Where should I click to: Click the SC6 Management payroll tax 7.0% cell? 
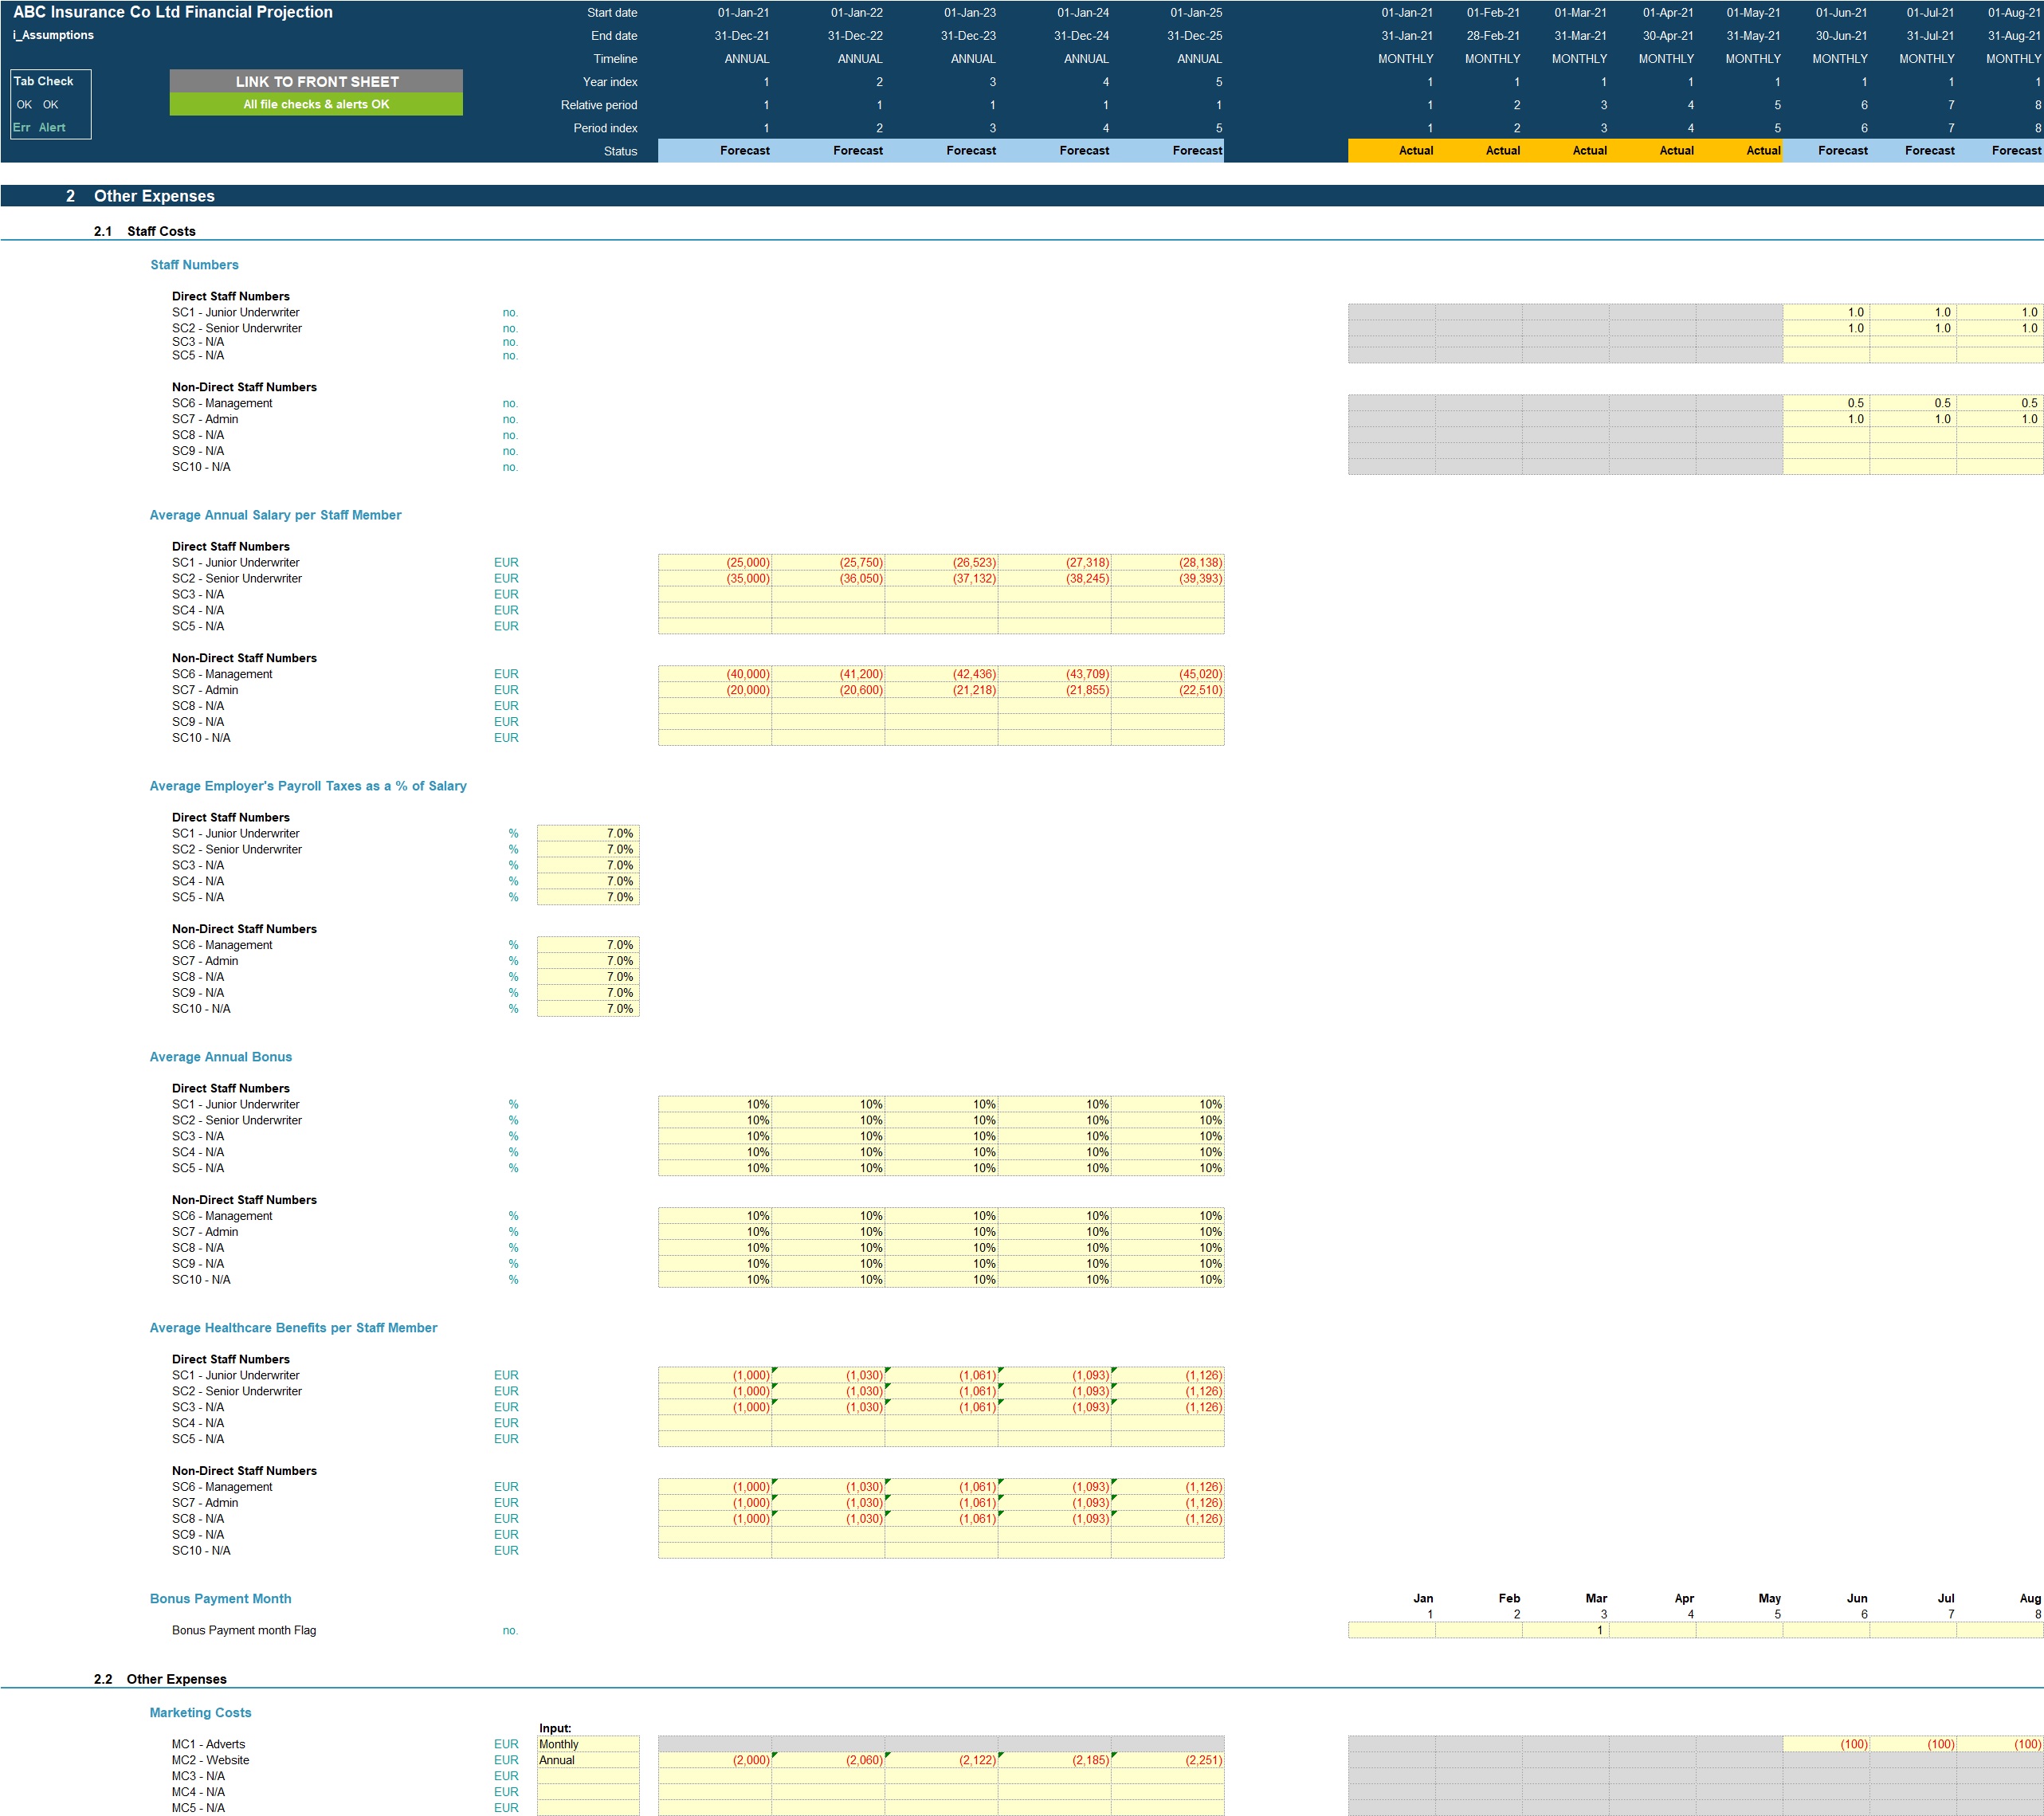[x=587, y=945]
